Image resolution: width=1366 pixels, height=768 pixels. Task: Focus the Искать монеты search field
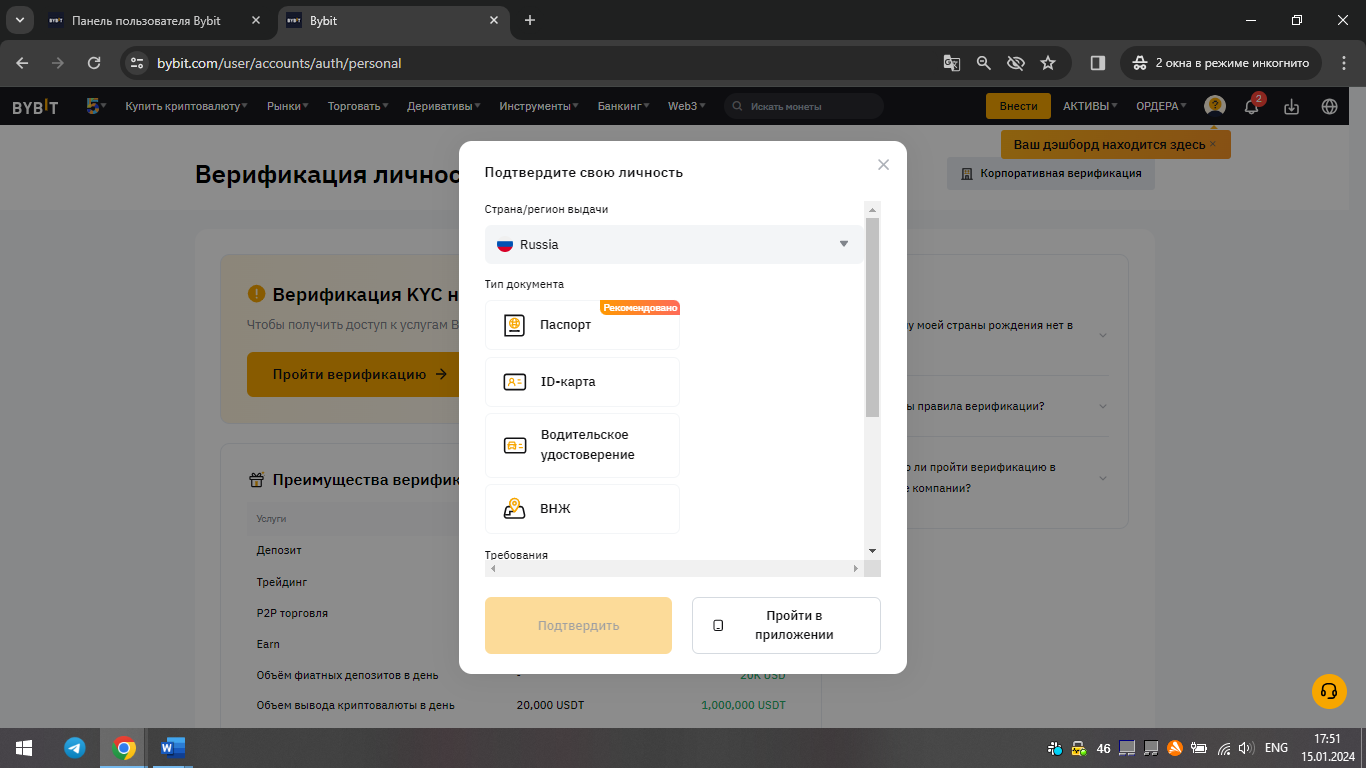[x=804, y=106]
